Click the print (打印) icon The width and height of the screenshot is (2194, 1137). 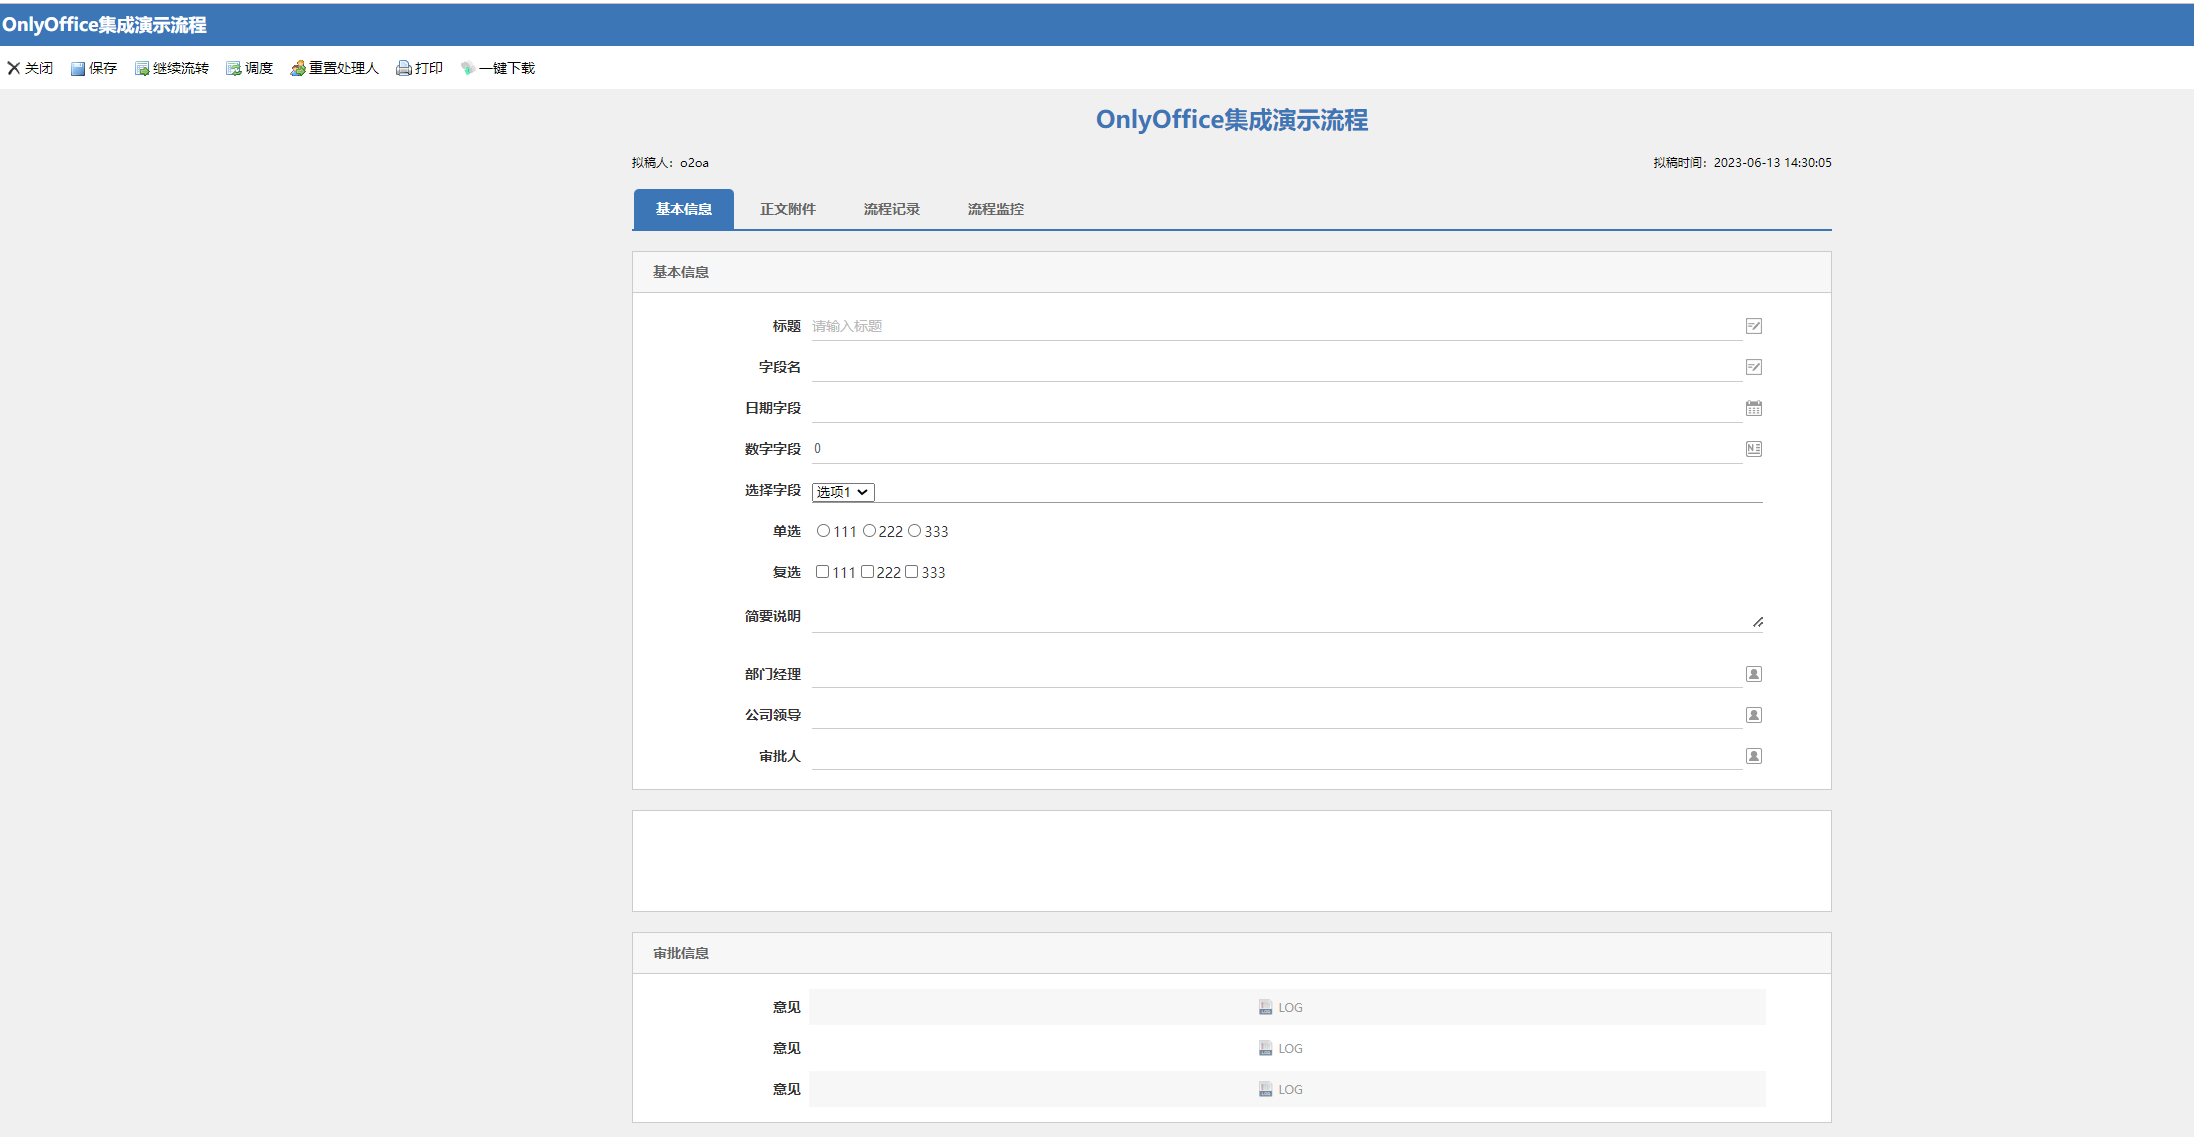(x=403, y=69)
